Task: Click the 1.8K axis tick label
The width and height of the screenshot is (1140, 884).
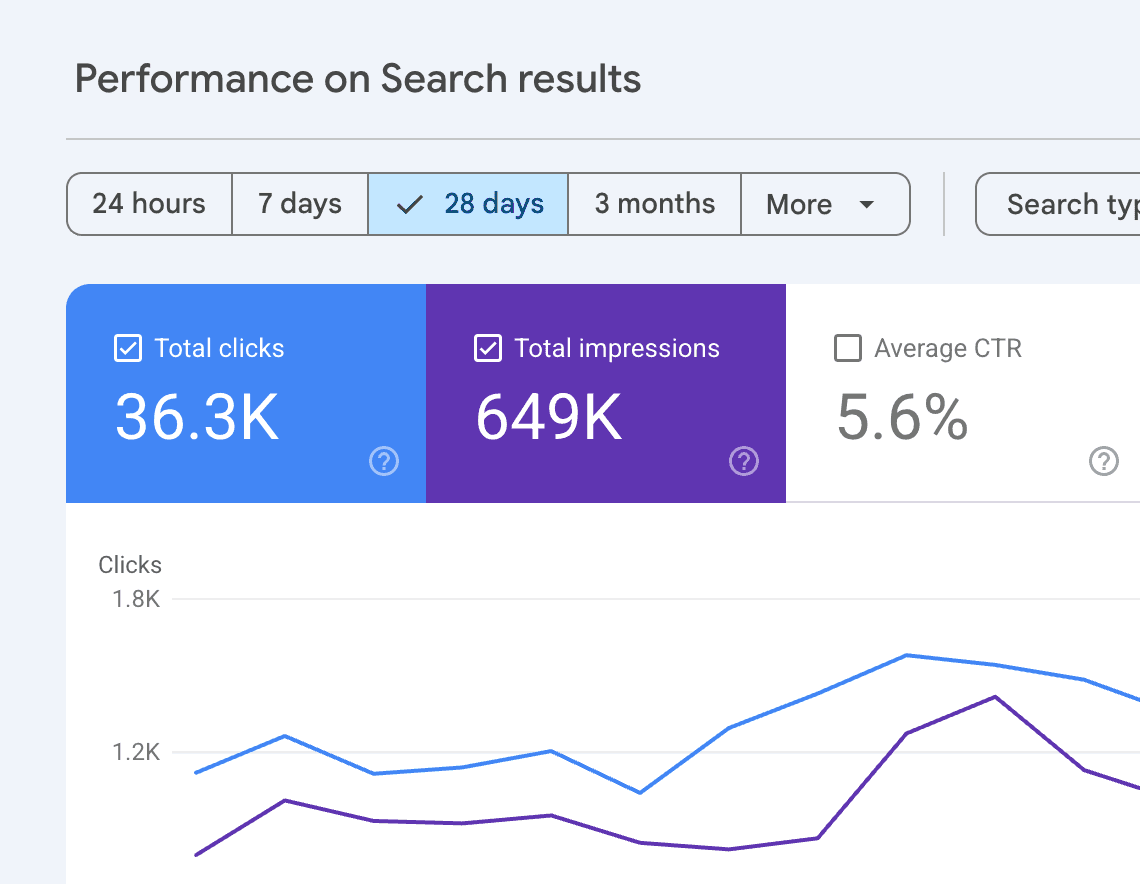Action: click(136, 599)
